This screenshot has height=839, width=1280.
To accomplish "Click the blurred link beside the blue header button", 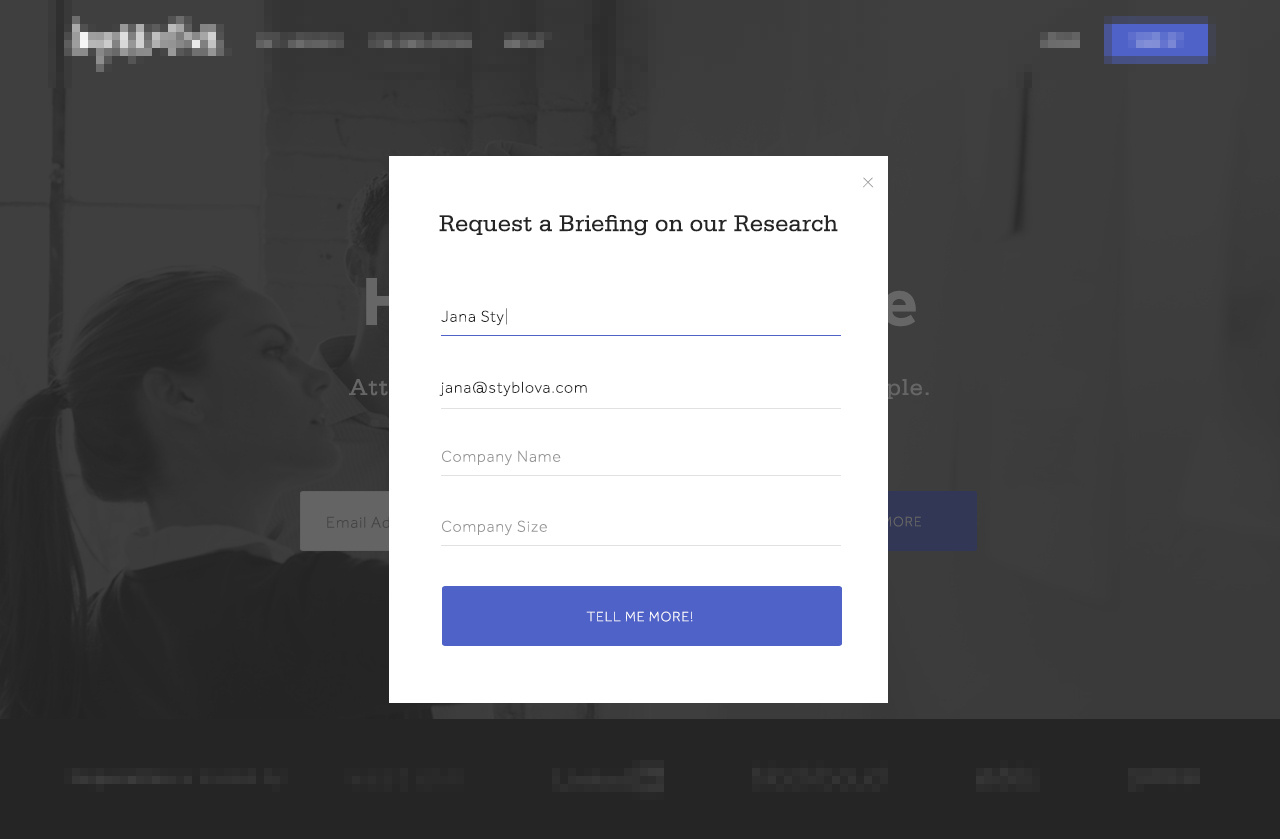I will tap(1060, 41).
